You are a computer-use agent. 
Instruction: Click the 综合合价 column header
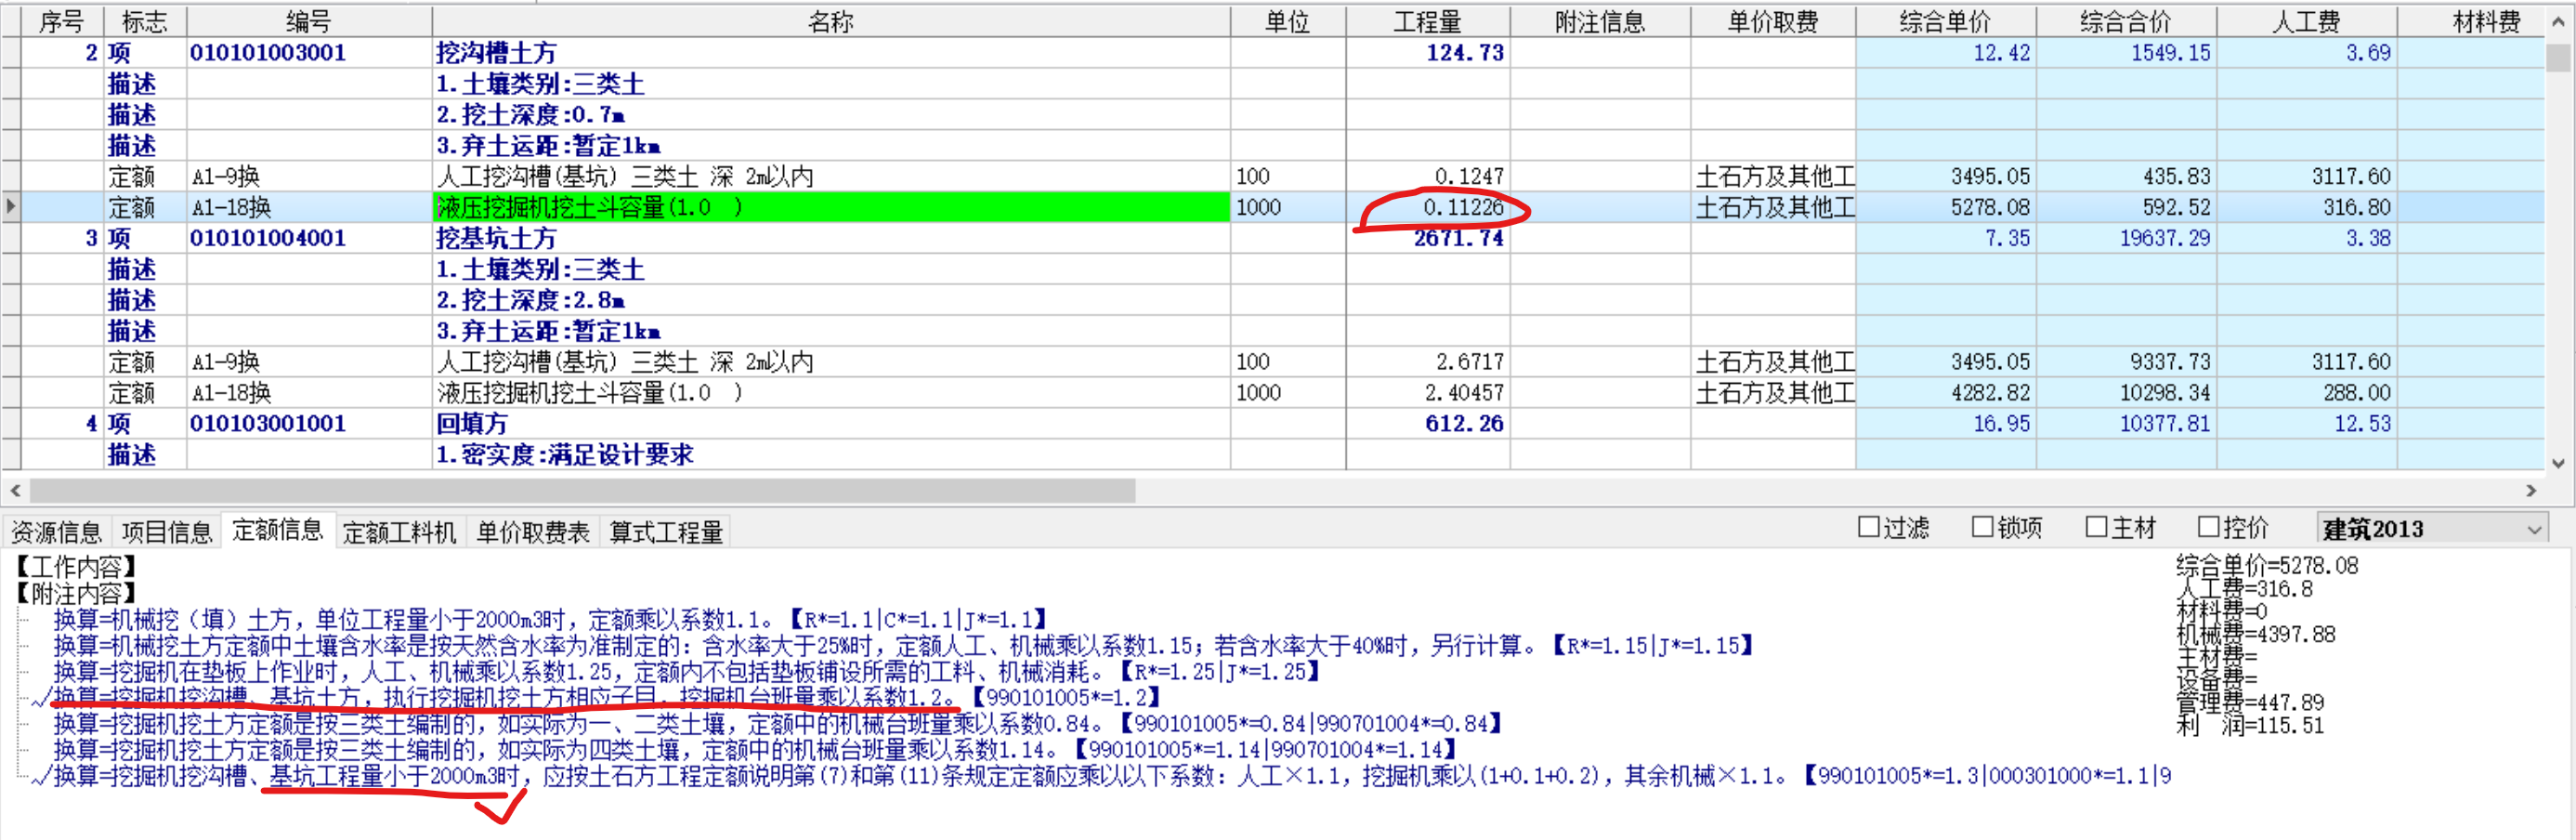(2126, 22)
